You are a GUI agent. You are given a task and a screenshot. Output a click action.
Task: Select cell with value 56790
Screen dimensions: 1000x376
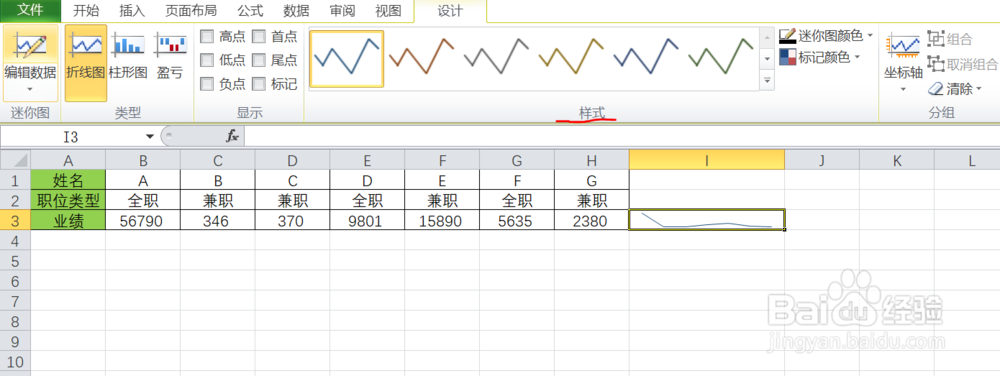point(143,221)
